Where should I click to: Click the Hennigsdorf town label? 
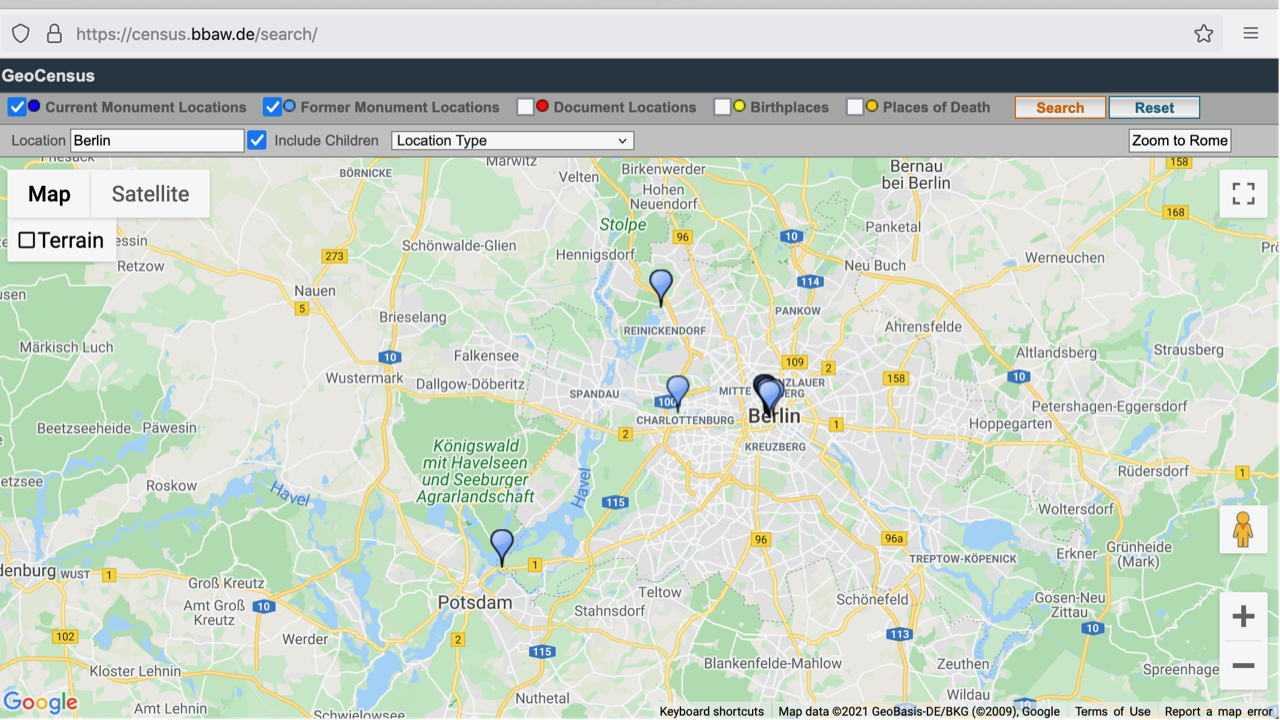597,255
